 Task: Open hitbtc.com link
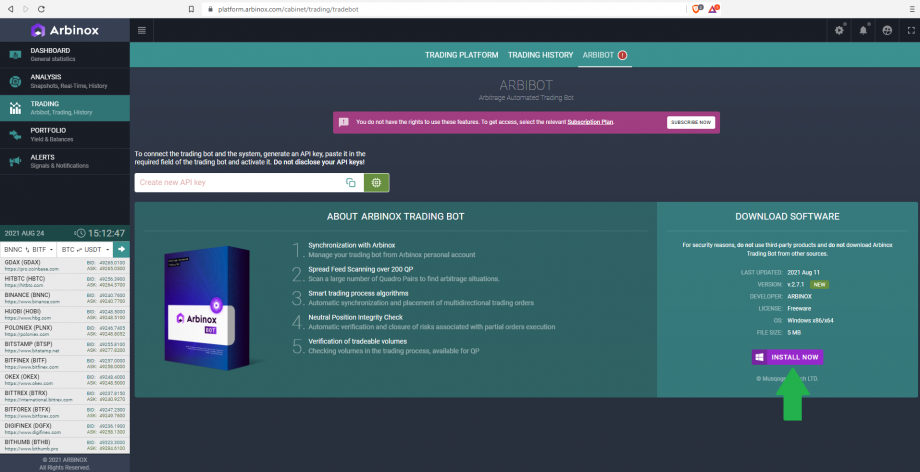coord(23,285)
